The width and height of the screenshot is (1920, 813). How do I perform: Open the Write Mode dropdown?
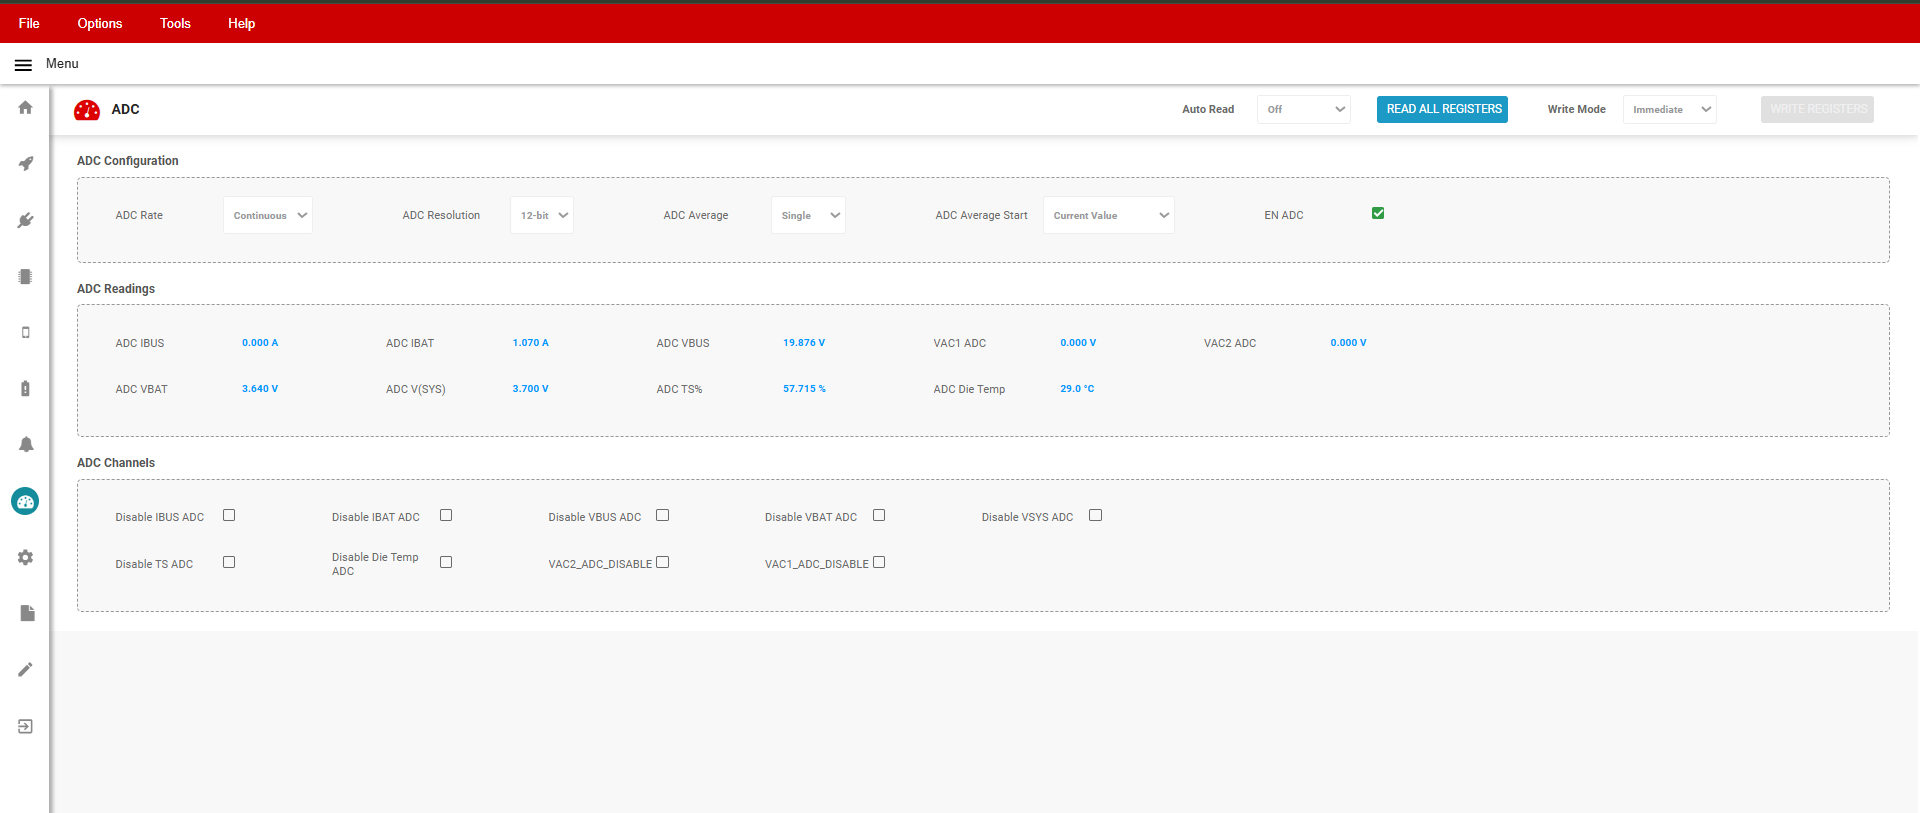click(1670, 109)
